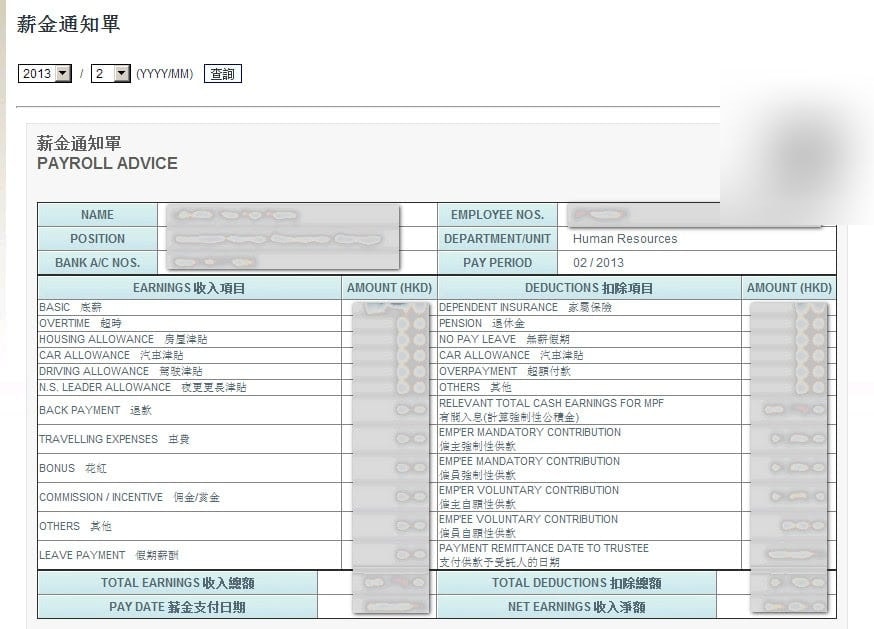Select the PAY PERIOD label cell
The image size is (874, 629).
point(497,263)
